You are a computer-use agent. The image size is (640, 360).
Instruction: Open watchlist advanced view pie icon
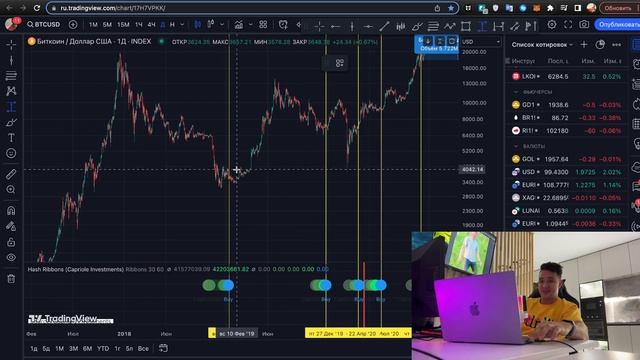click(600, 44)
